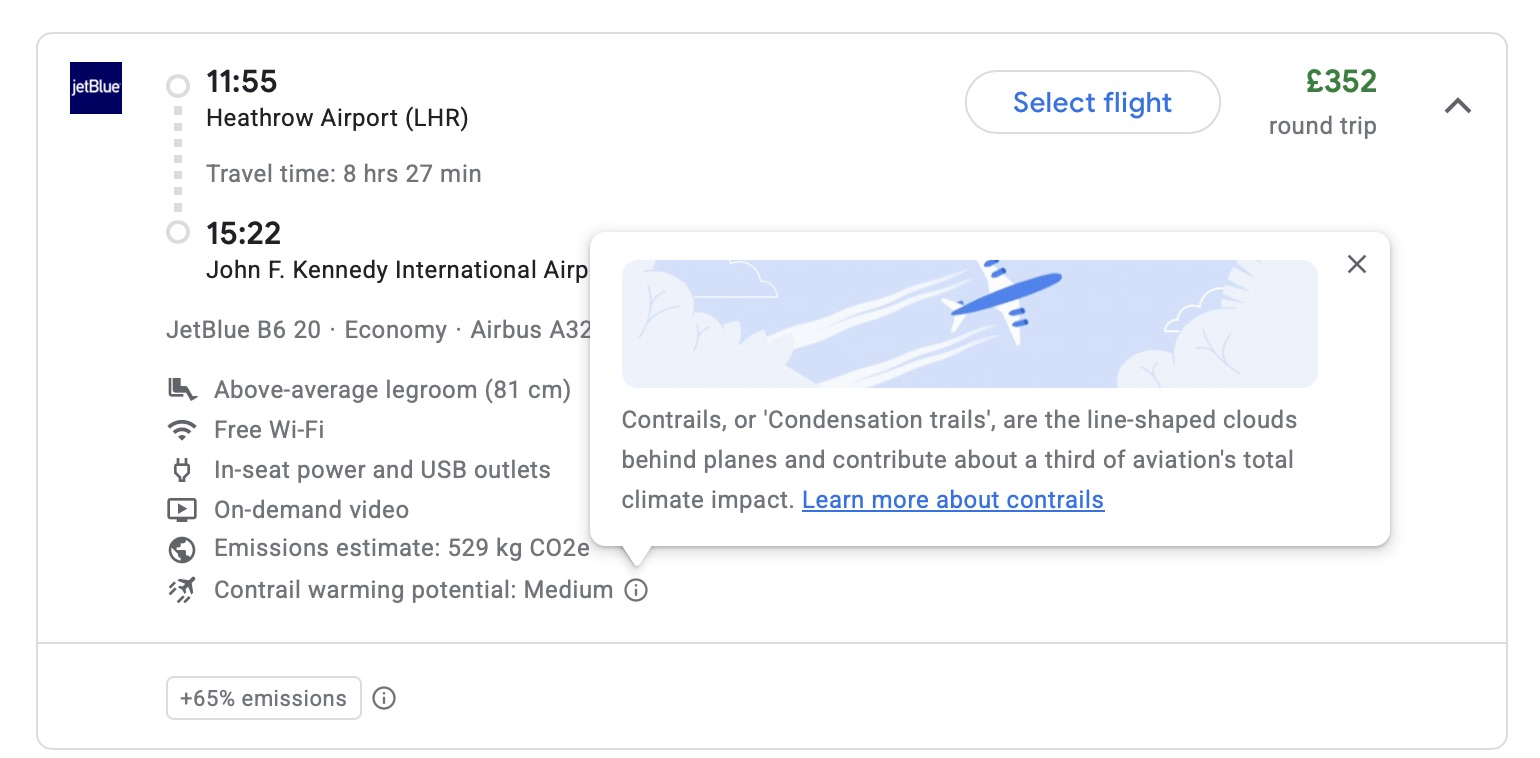The height and width of the screenshot is (758, 1540).
Task: Click the £352 round trip price
Action: [1342, 81]
